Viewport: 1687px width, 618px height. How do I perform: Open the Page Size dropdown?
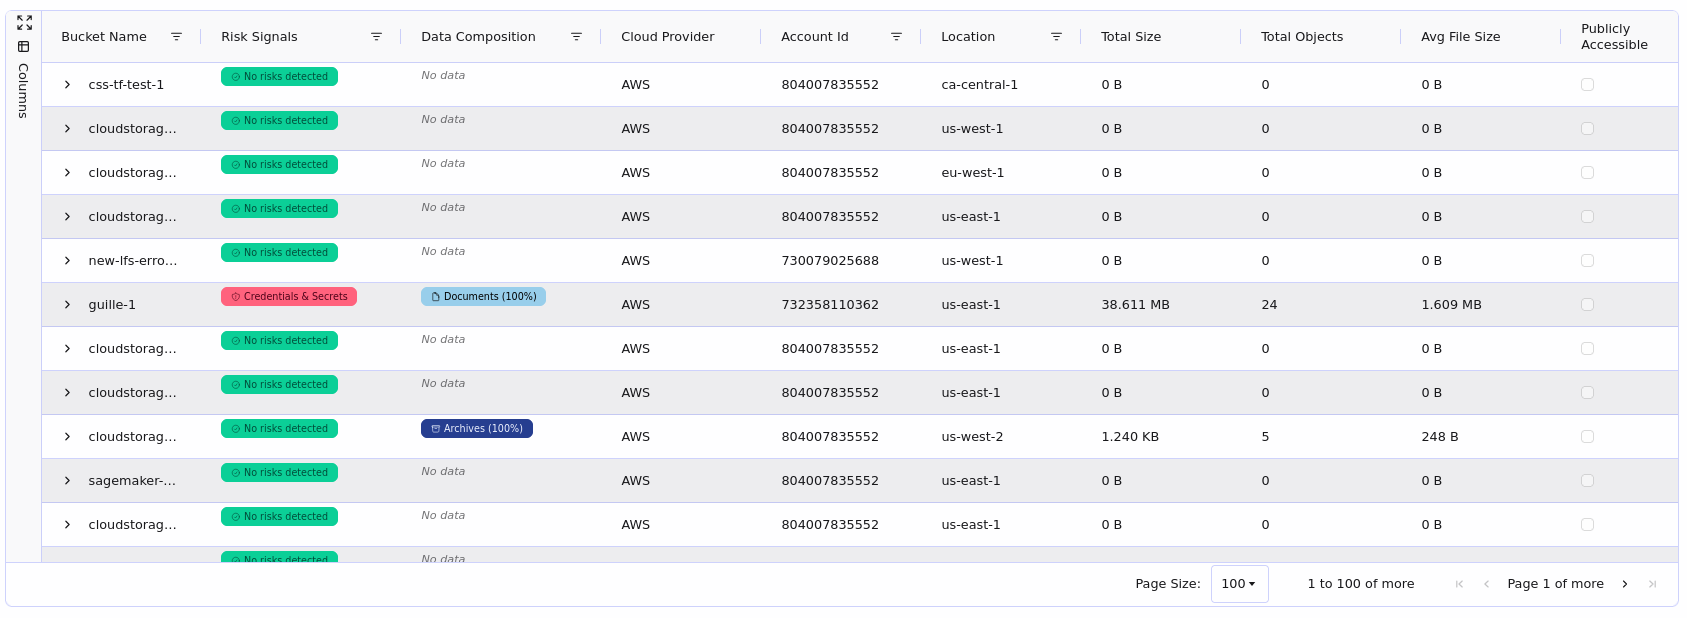pyautogui.click(x=1239, y=584)
